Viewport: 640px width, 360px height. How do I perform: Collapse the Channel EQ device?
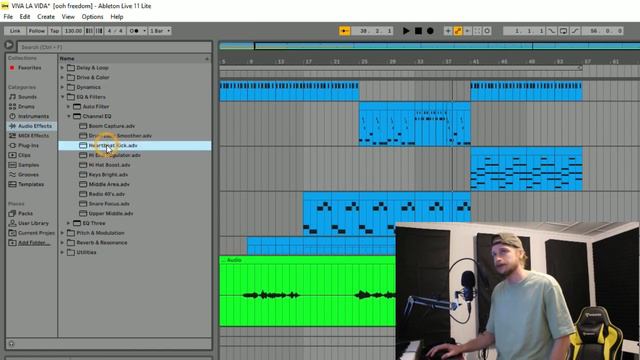(x=69, y=116)
